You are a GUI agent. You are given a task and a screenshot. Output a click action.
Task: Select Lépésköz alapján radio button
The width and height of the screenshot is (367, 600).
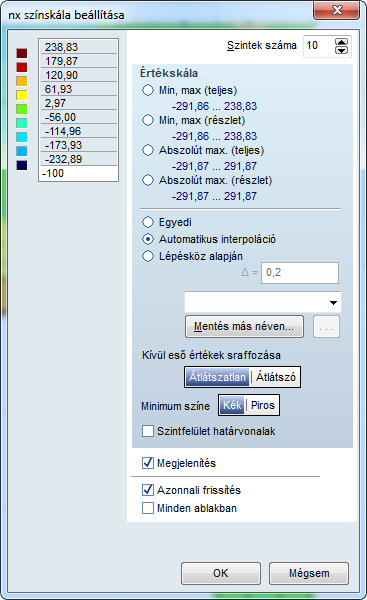coord(148,256)
